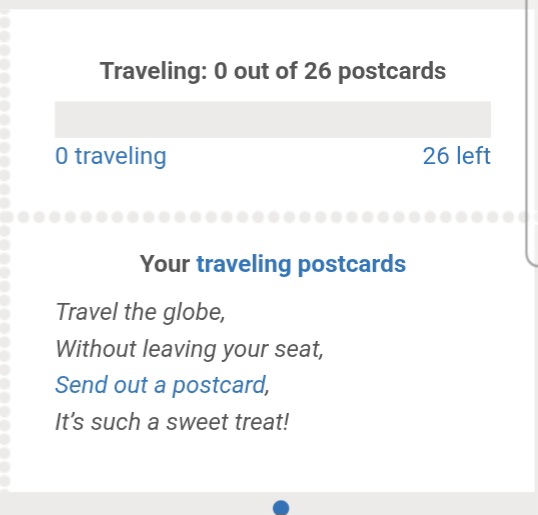
Task: Click the 'Send out a postcard' link
Action: point(161,385)
